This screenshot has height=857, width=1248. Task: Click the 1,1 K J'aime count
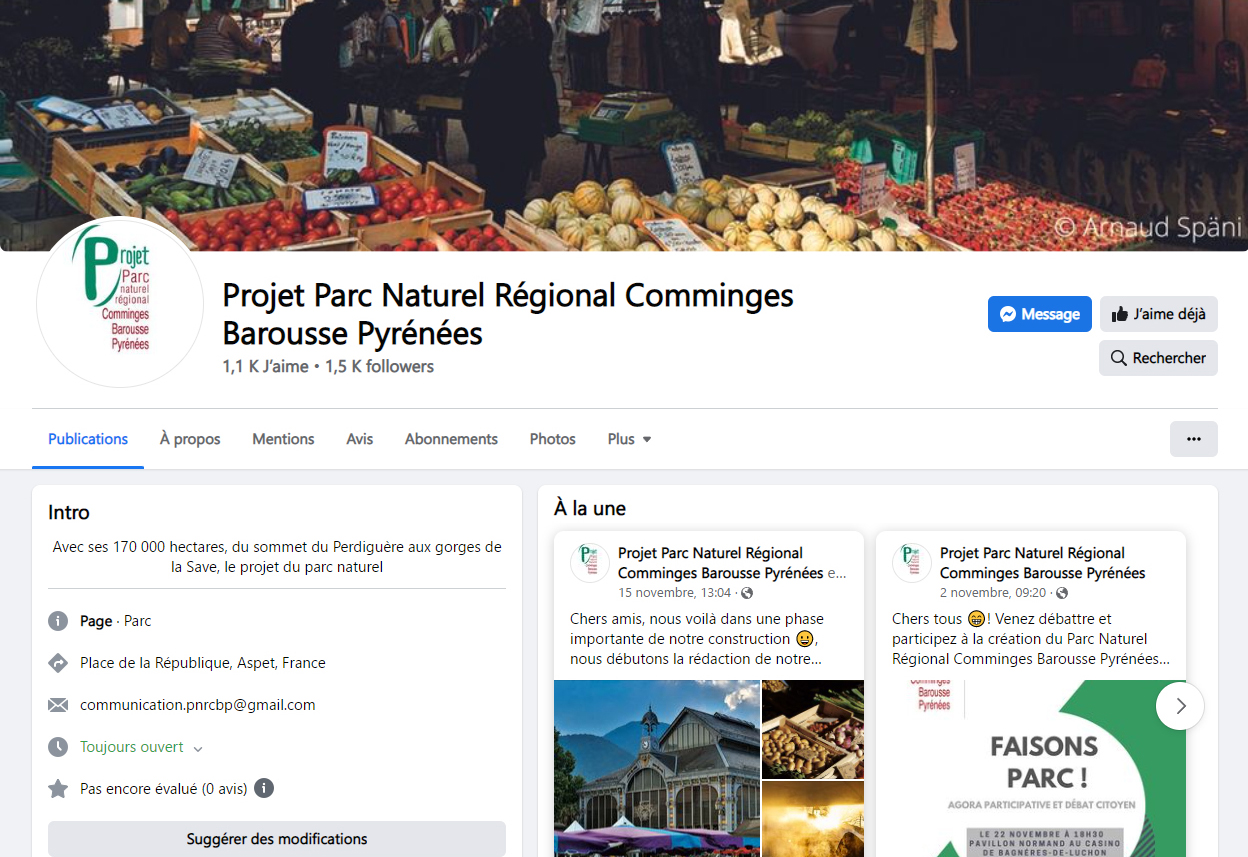click(x=265, y=367)
